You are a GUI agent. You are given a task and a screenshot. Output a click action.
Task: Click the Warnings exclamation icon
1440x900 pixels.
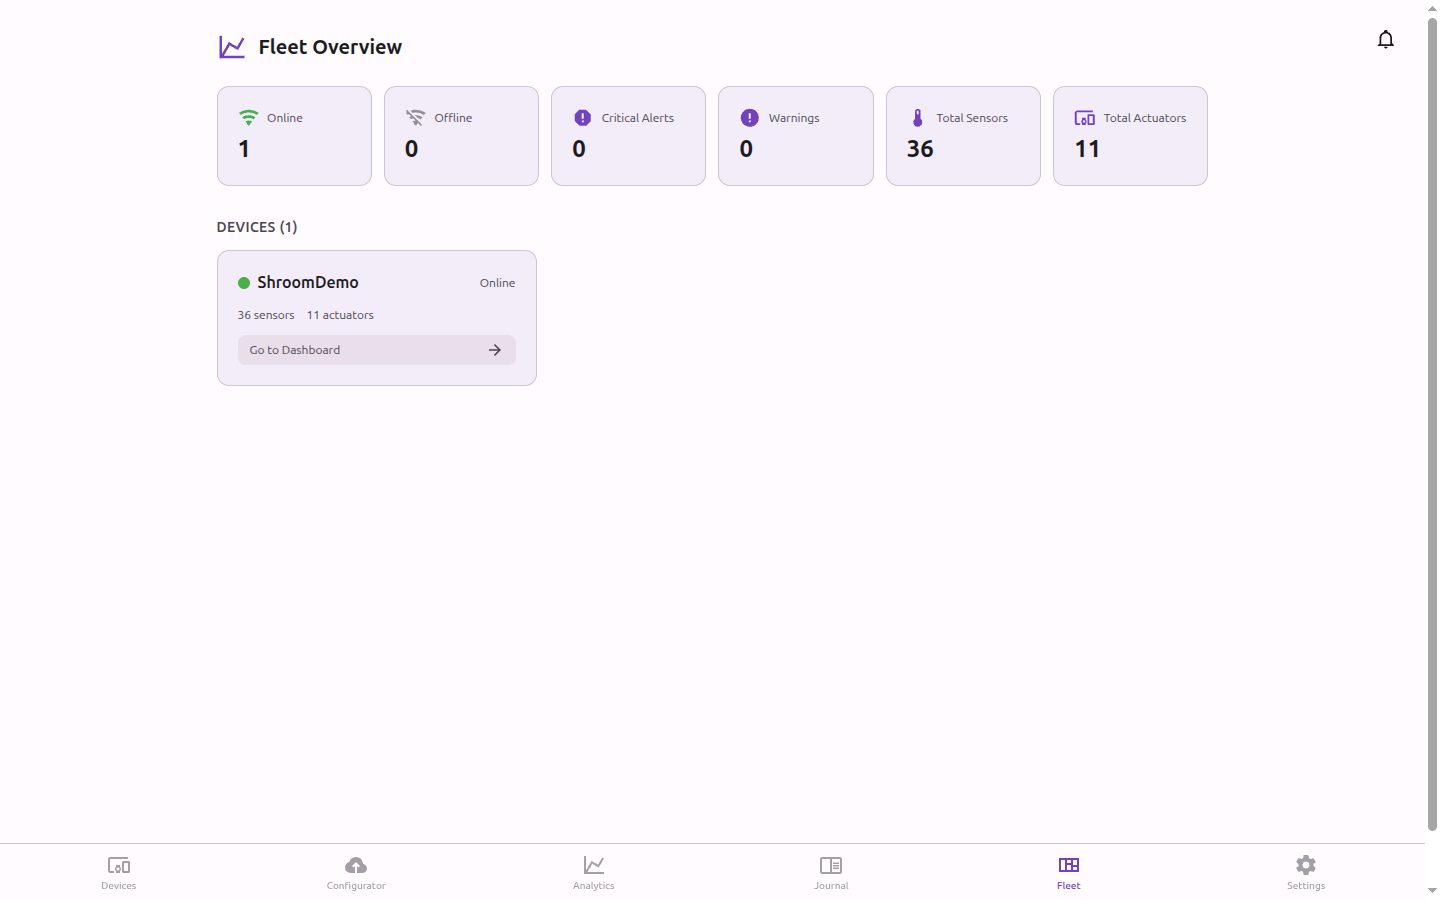point(749,117)
